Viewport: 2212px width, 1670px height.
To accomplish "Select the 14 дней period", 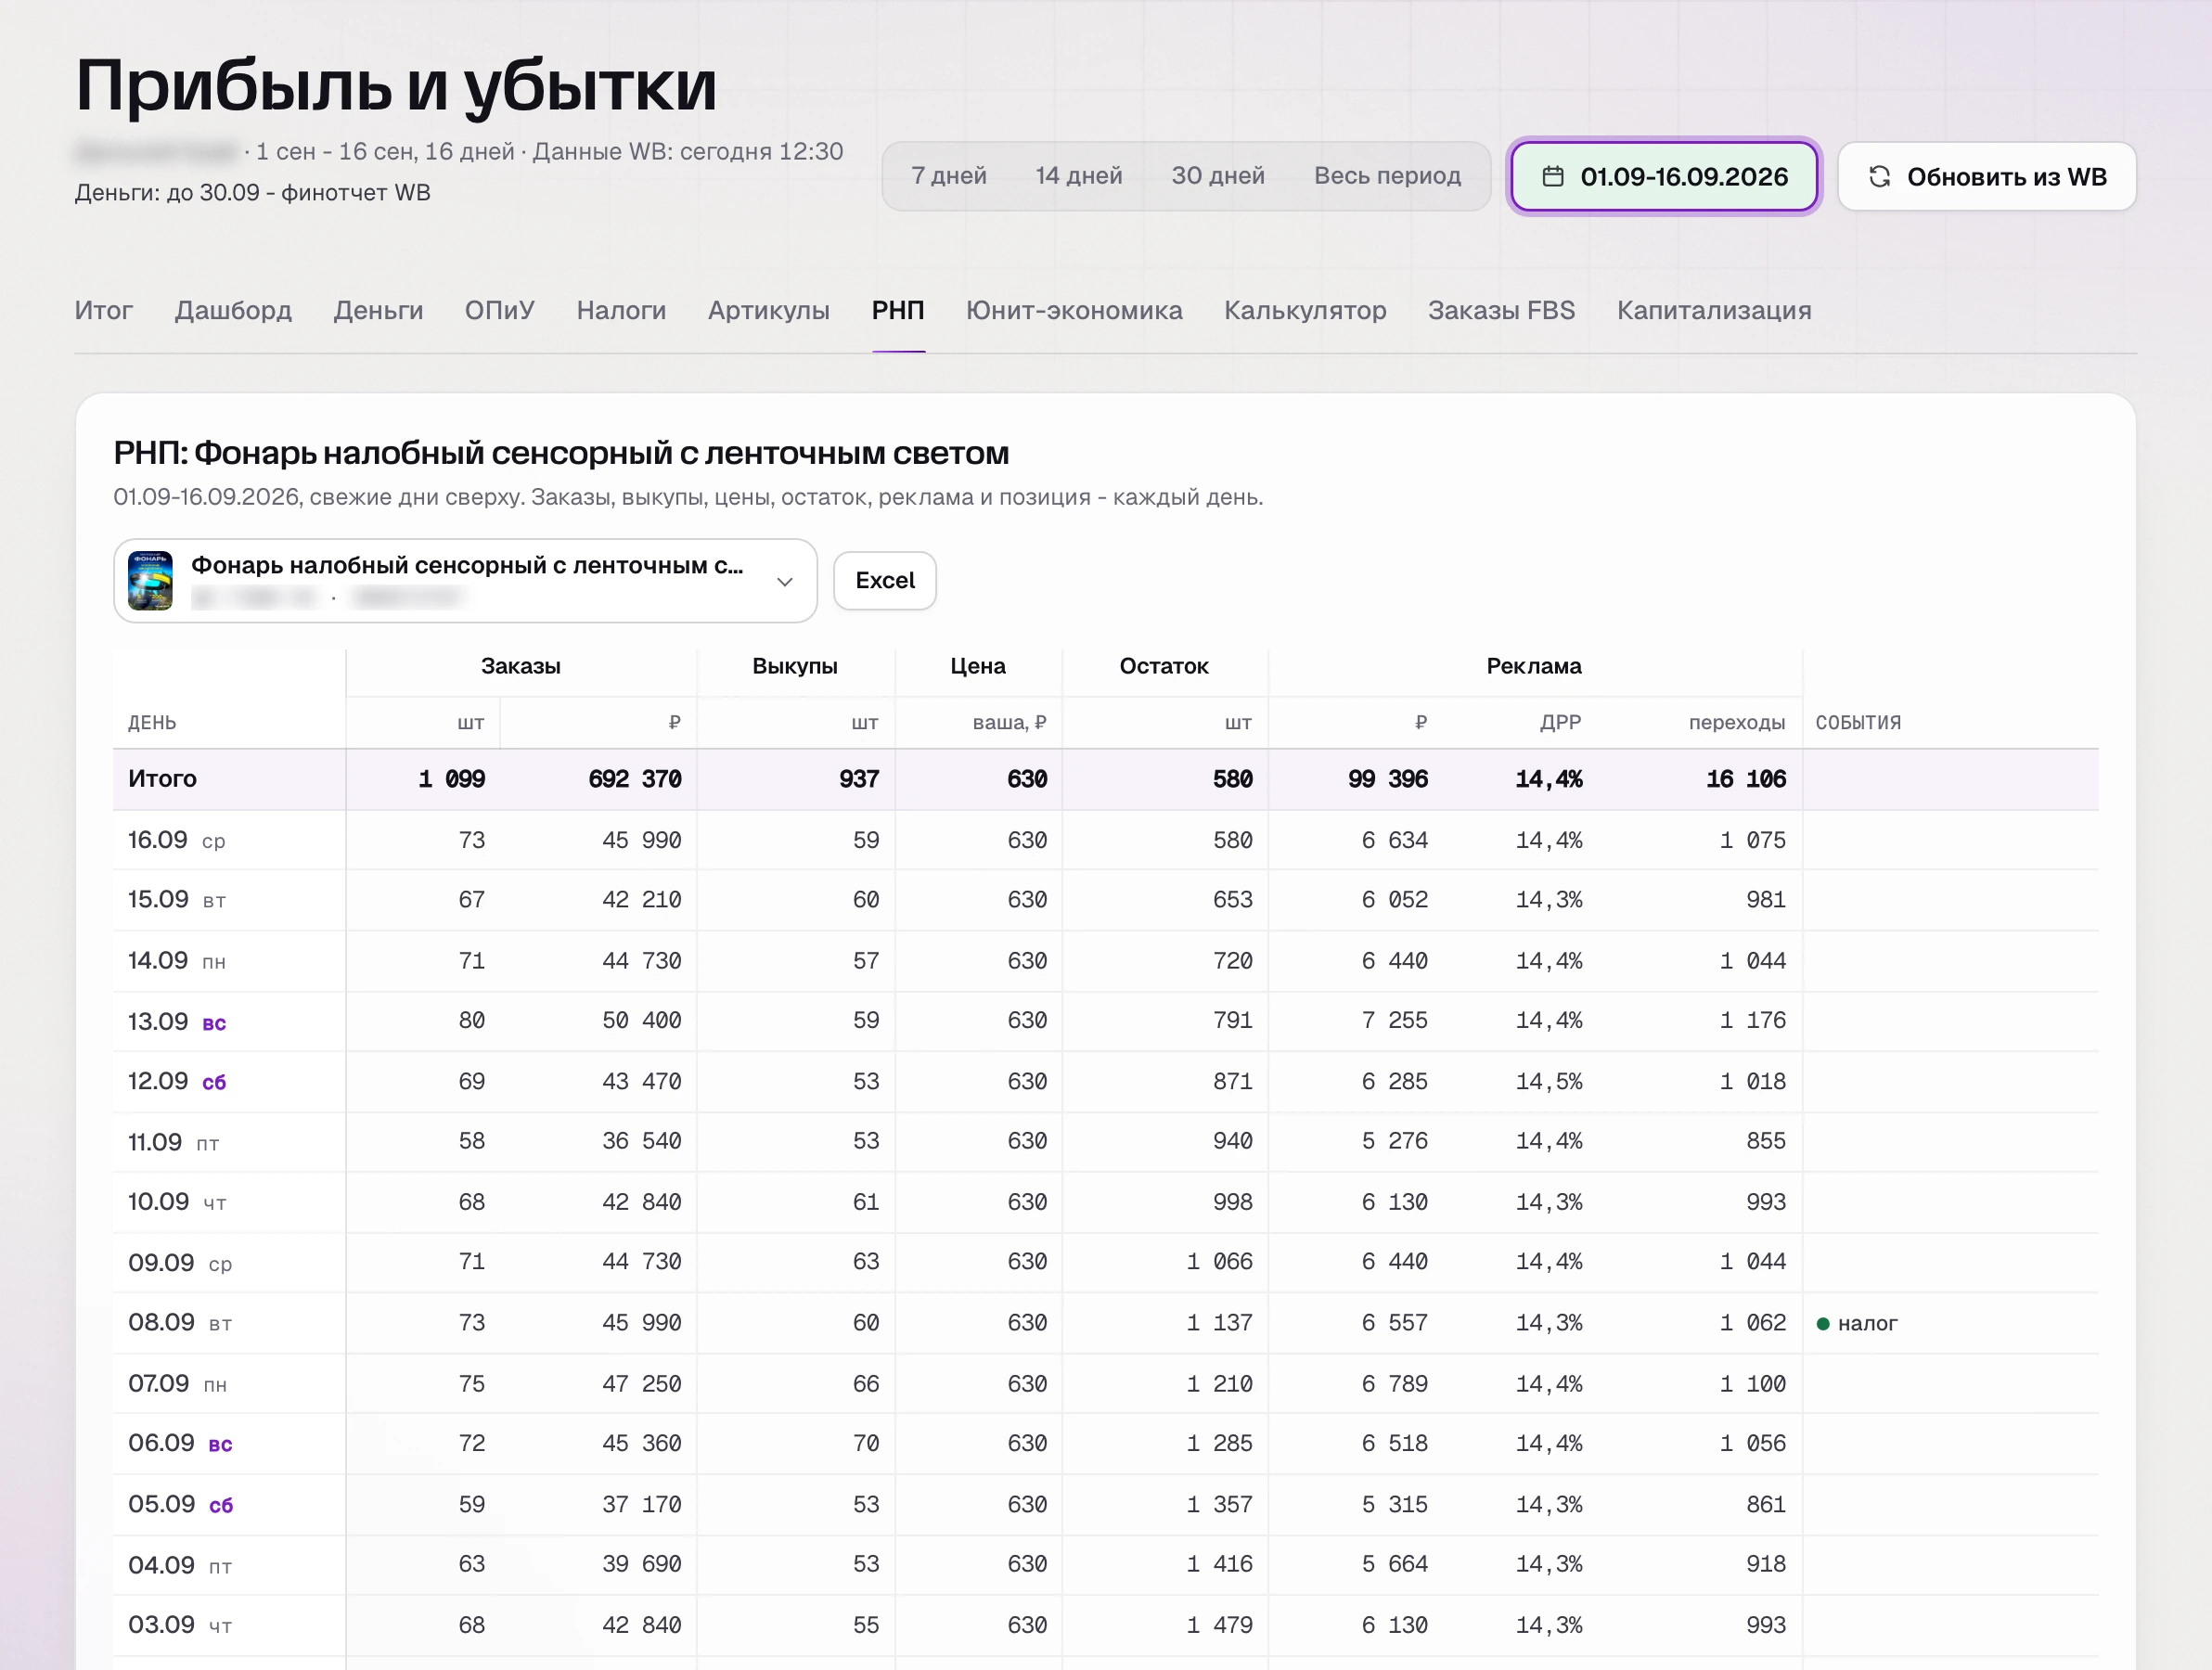I will pos(1079,176).
